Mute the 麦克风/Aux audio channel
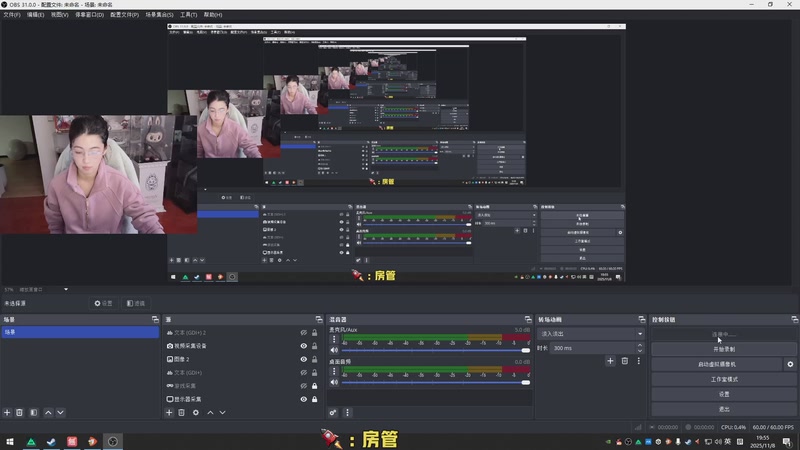800x450 pixels. coord(334,350)
